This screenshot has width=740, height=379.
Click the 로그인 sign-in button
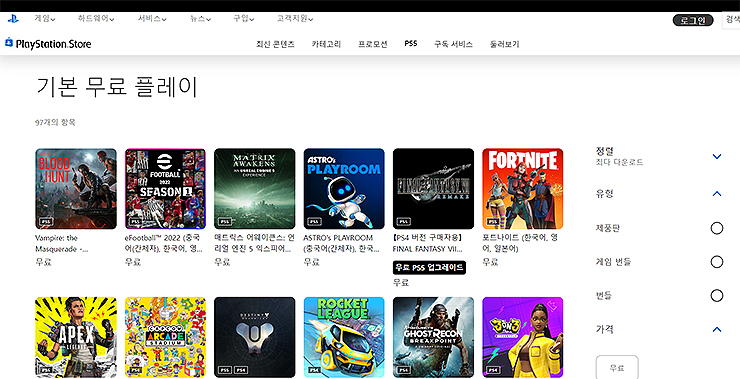[x=693, y=20]
